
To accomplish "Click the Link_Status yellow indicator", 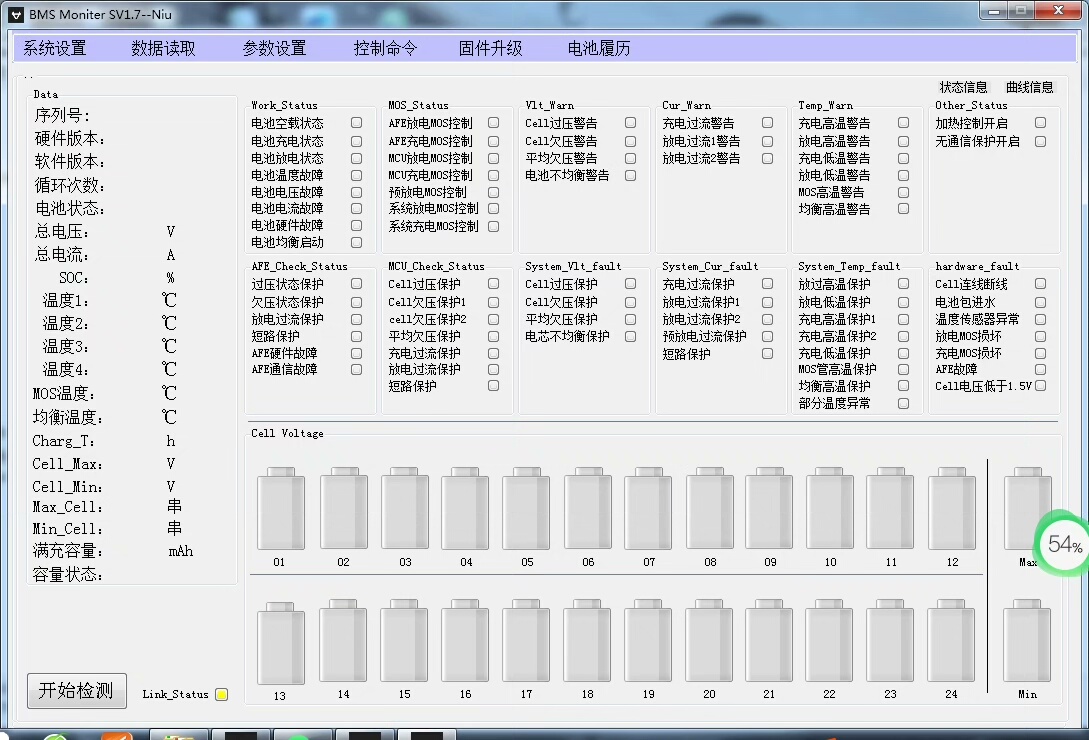I will pyautogui.click(x=222, y=694).
